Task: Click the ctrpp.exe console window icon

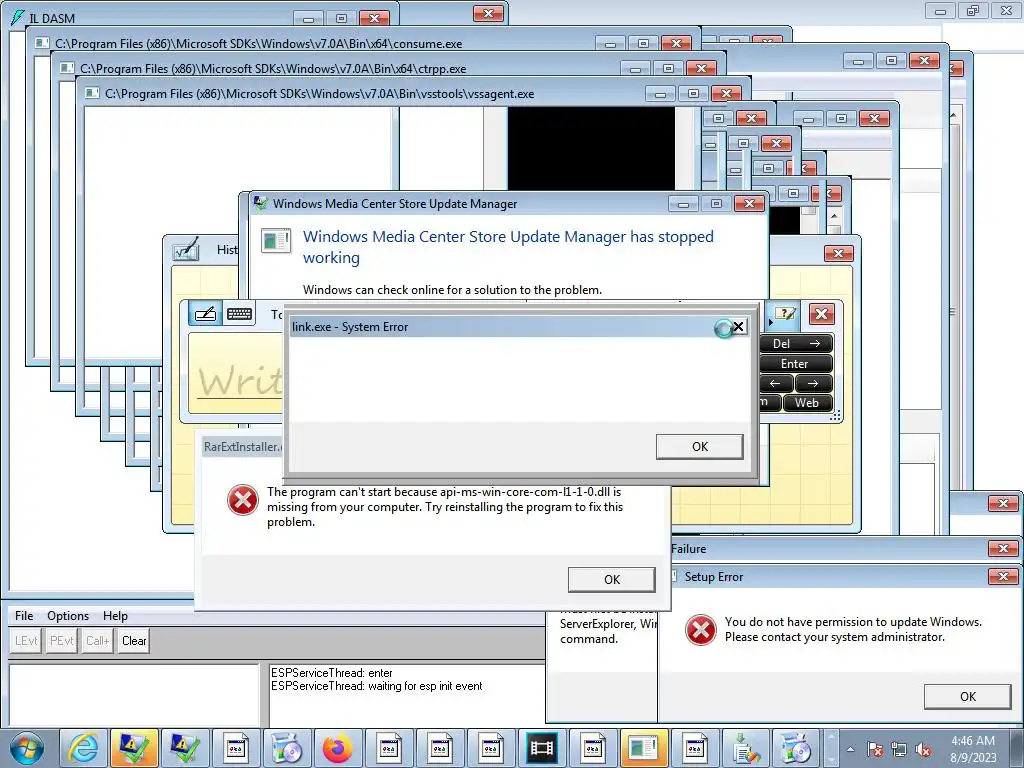Action: tap(67, 68)
